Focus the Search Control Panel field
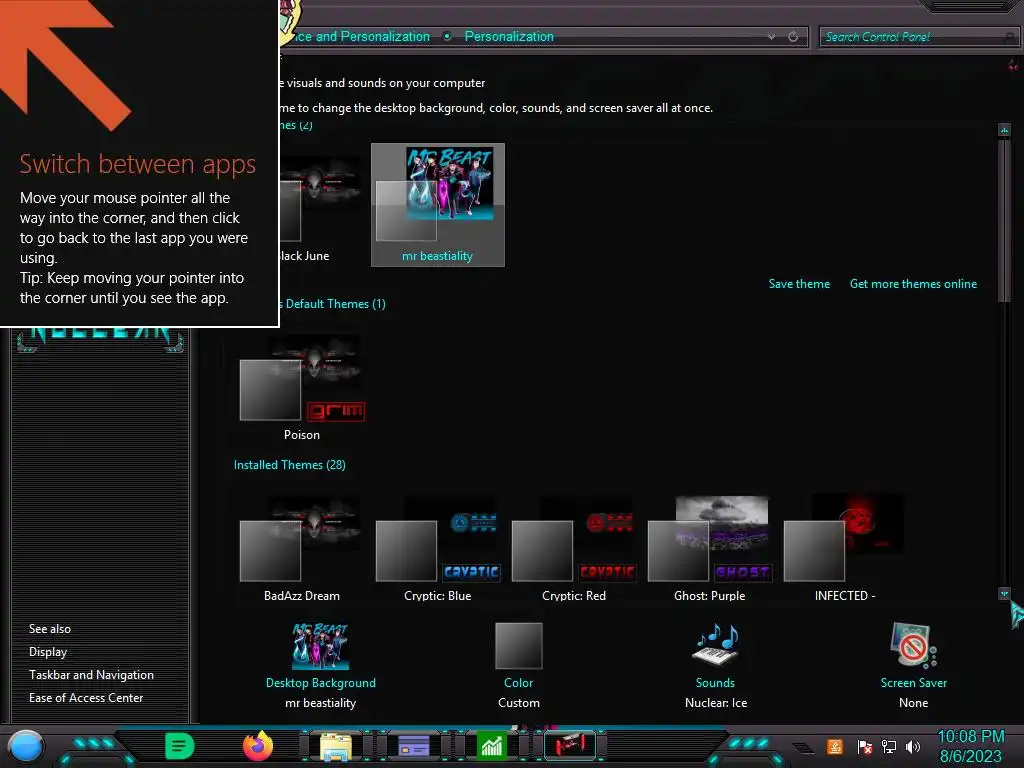Viewport: 1024px width, 768px height. 918,37
